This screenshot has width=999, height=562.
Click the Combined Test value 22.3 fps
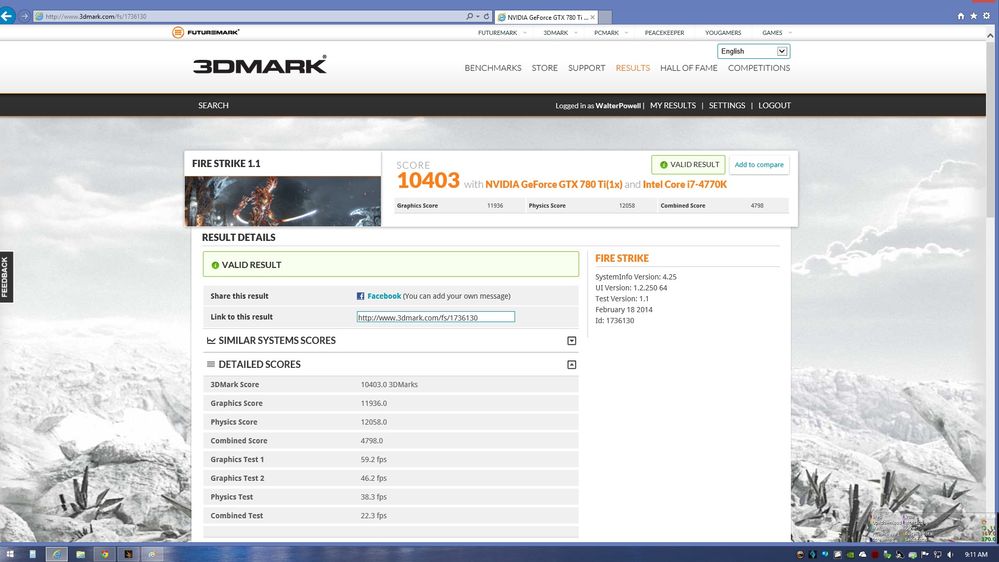373,515
